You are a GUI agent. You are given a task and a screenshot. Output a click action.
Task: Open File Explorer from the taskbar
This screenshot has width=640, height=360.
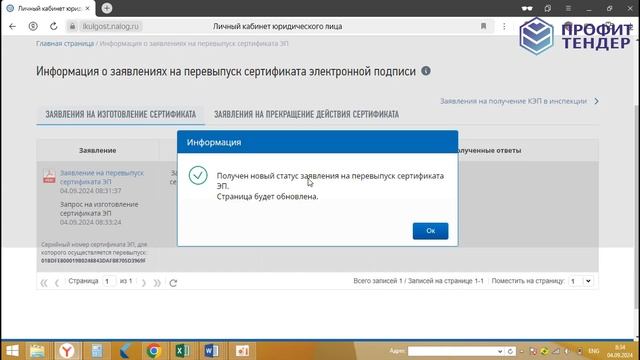pyautogui.click(x=37, y=351)
